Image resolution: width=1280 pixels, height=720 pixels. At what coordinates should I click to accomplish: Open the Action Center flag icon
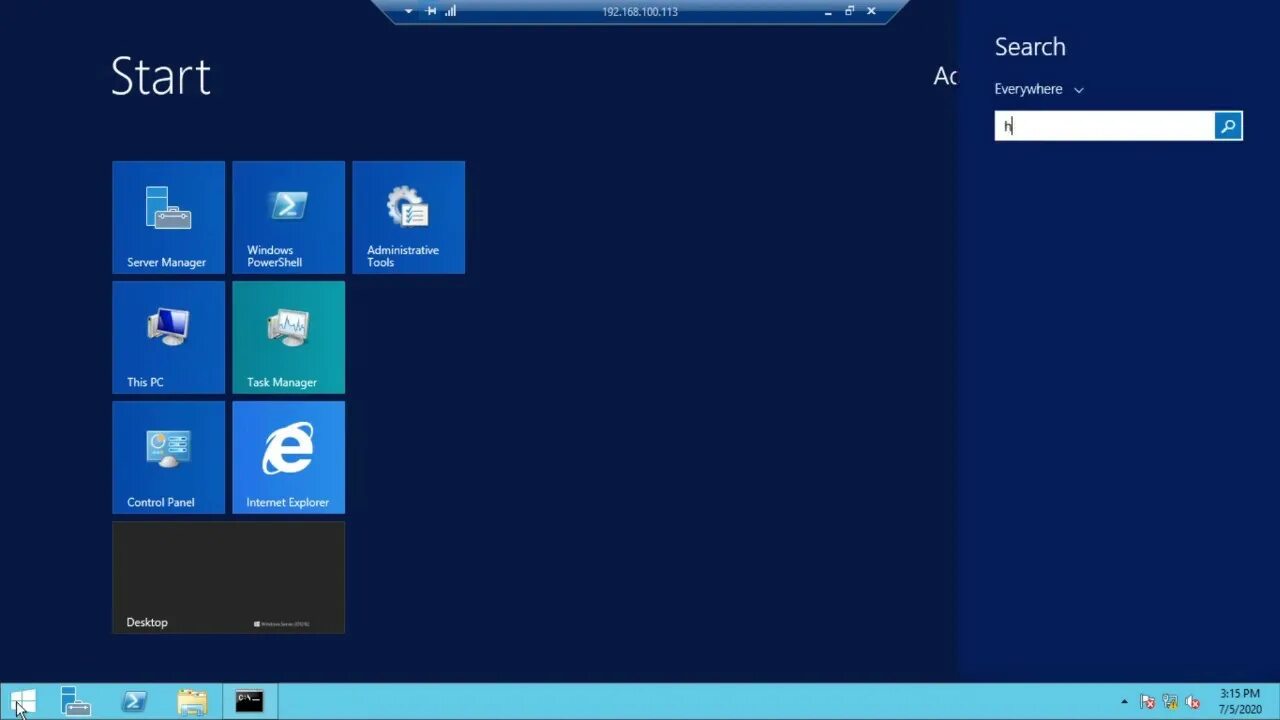pos(1148,702)
